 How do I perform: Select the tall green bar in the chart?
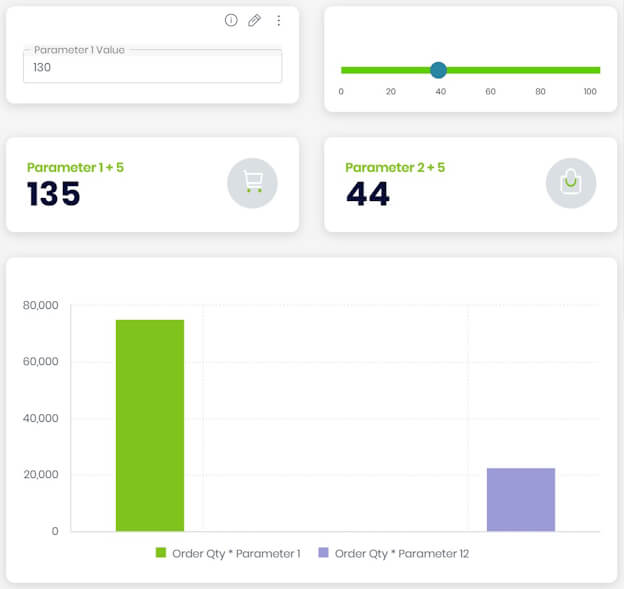150,425
